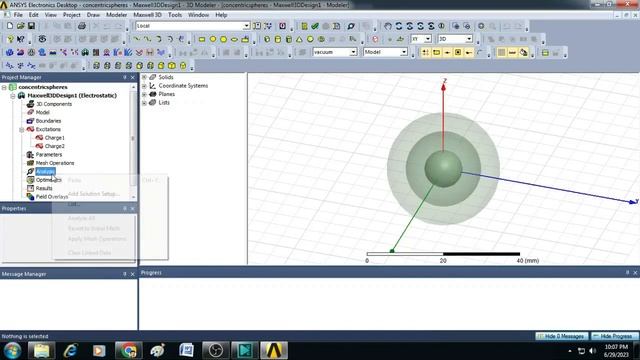640x360 pixels.
Task: Click the Draw sphere tool
Action: [x=310, y=39]
